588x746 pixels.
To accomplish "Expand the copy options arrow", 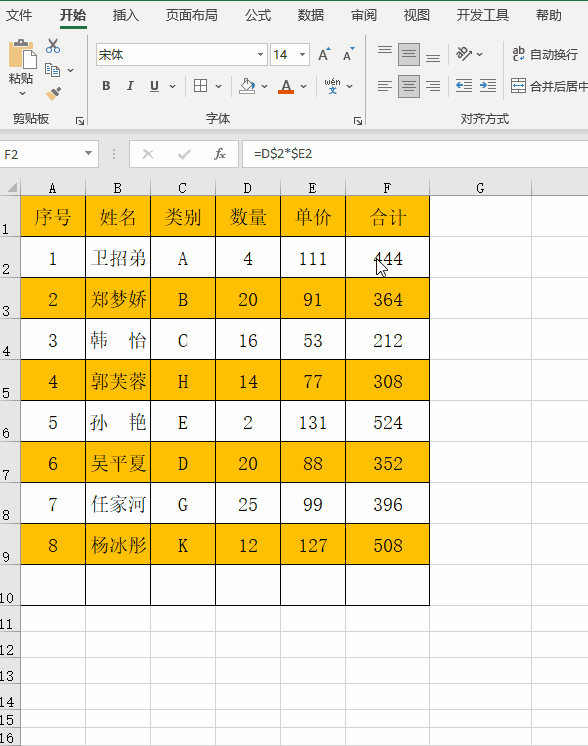I will (70, 70).
